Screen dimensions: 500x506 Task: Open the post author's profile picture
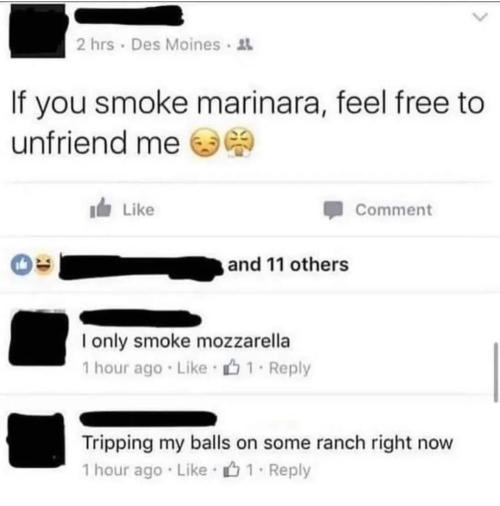[38, 31]
